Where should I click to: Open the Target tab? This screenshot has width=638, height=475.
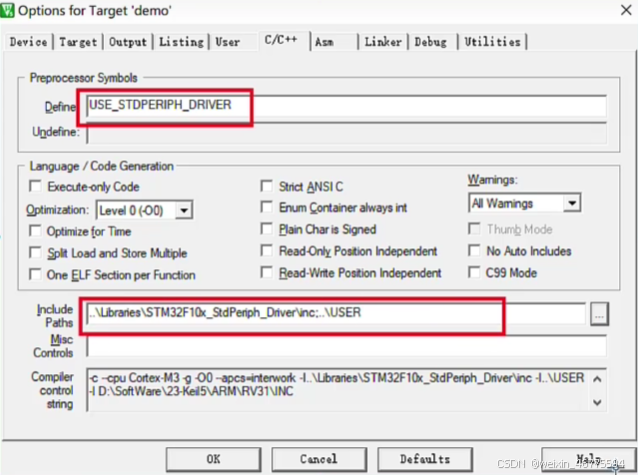click(78, 42)
